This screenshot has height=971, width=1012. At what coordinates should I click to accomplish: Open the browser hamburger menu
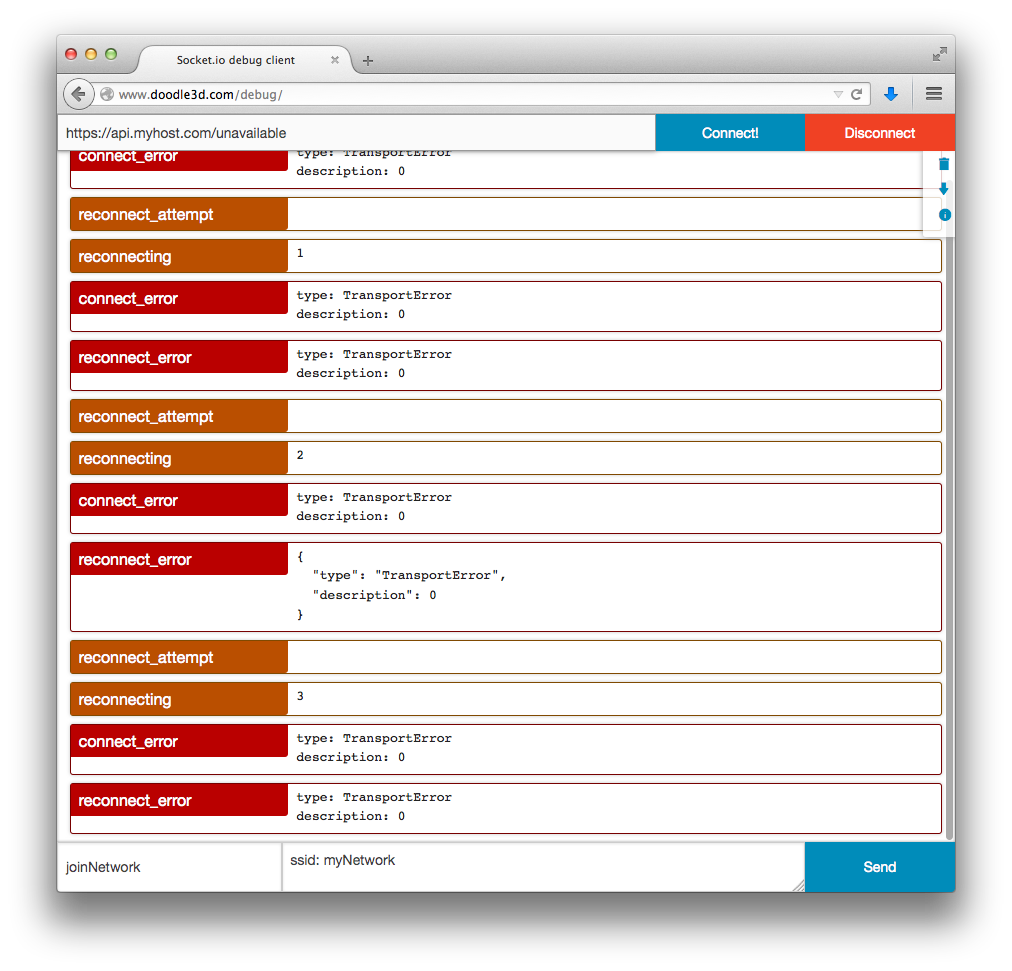(x=933, y=94)
